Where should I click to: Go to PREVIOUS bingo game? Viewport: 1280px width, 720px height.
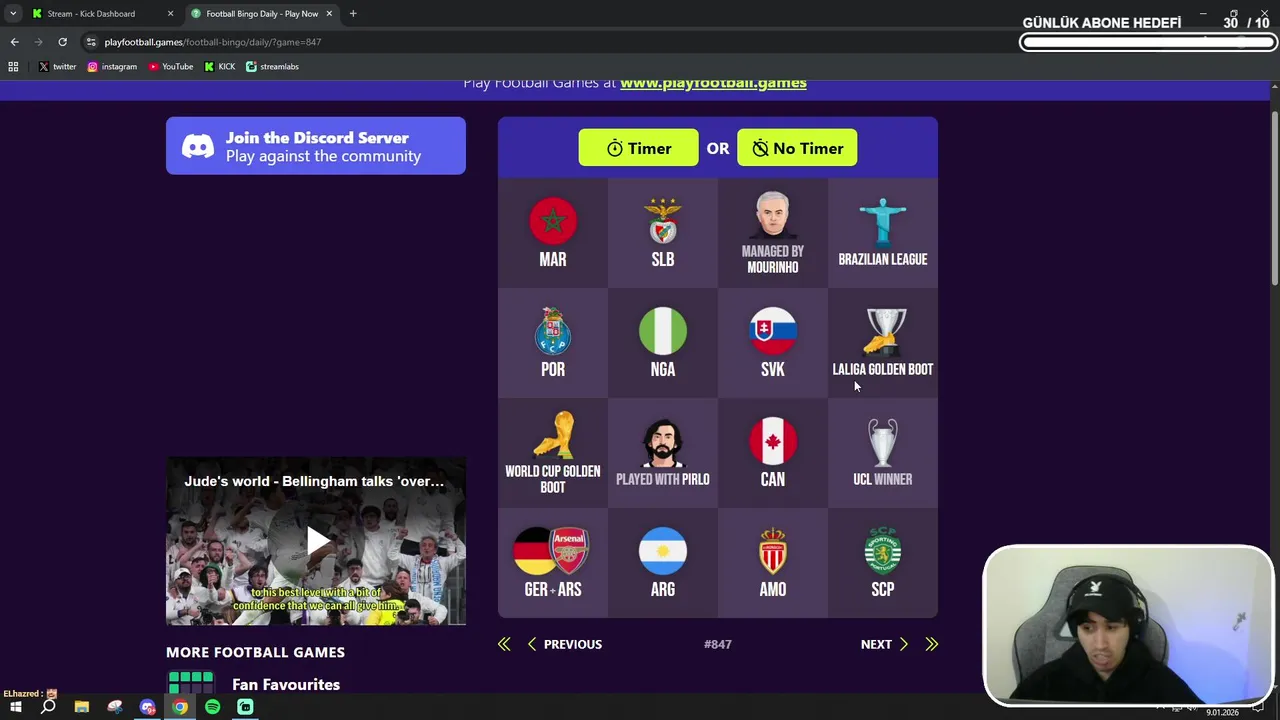click(x=564, y=644)
